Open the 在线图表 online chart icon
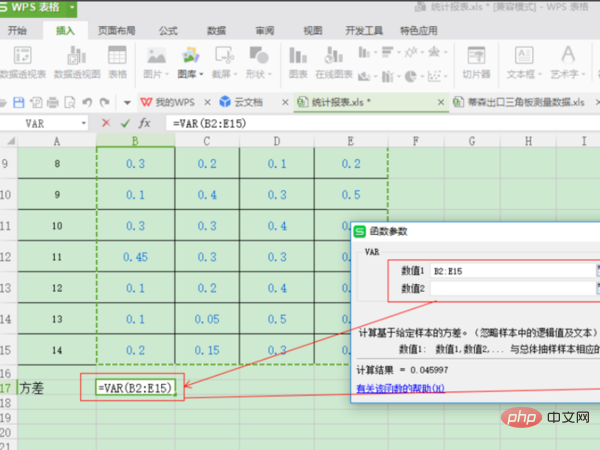The height and width of the screenshot is (450, 600). click(334, 62)
